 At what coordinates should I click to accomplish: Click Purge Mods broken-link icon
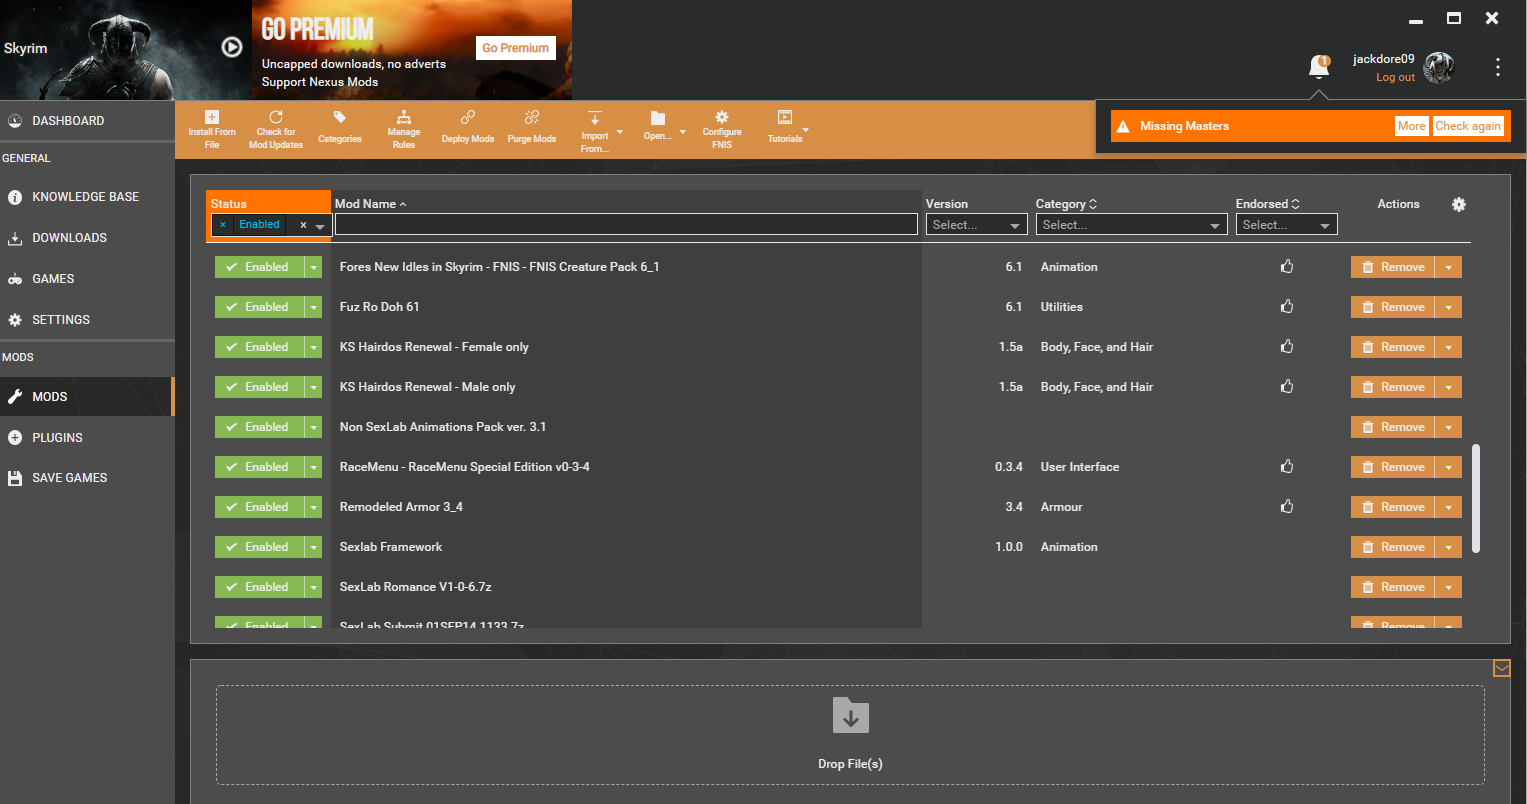532,117
